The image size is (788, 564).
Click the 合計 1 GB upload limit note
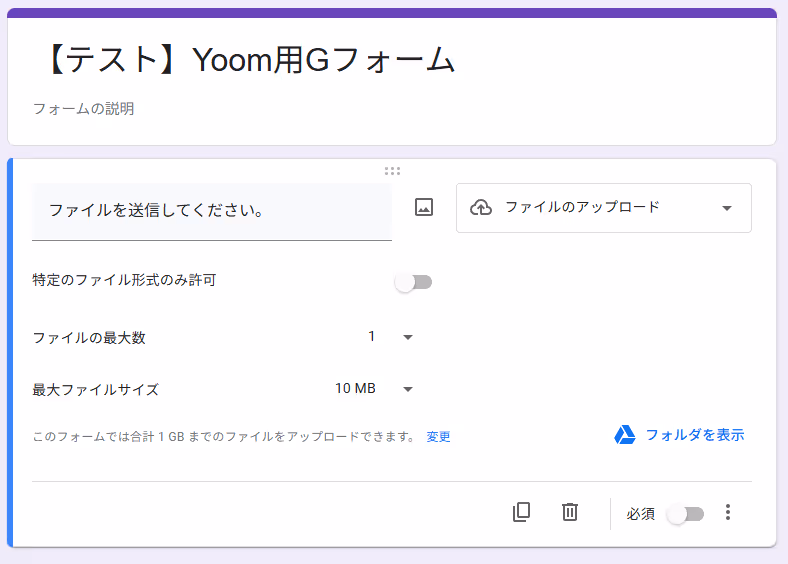pyautogui.click(x=224, y=437)
